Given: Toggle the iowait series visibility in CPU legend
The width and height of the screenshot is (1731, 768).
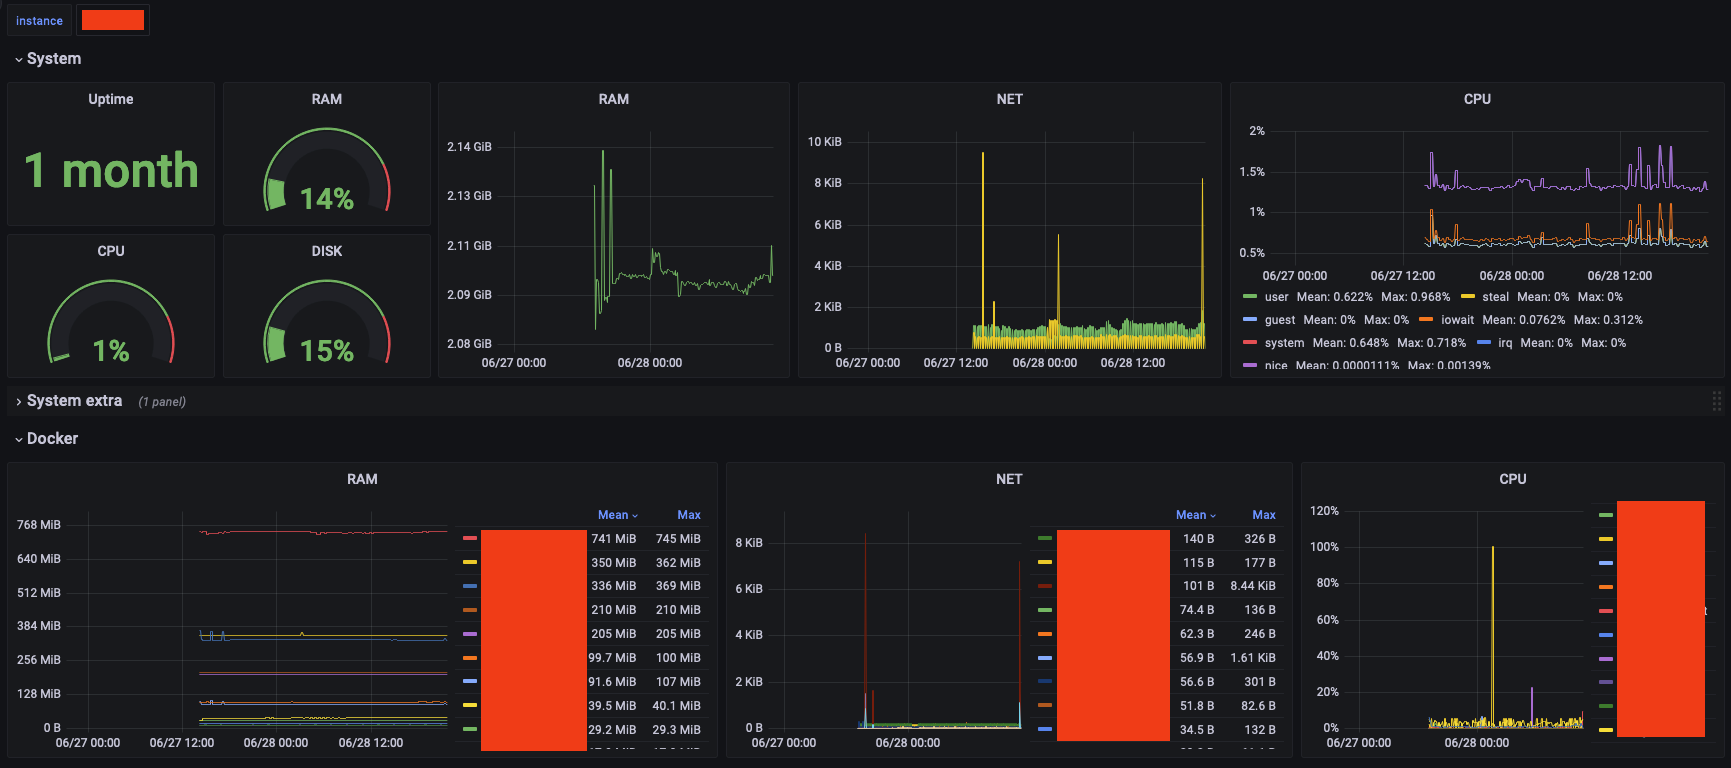Looking at the screenshot, I should click(1457, 320).
